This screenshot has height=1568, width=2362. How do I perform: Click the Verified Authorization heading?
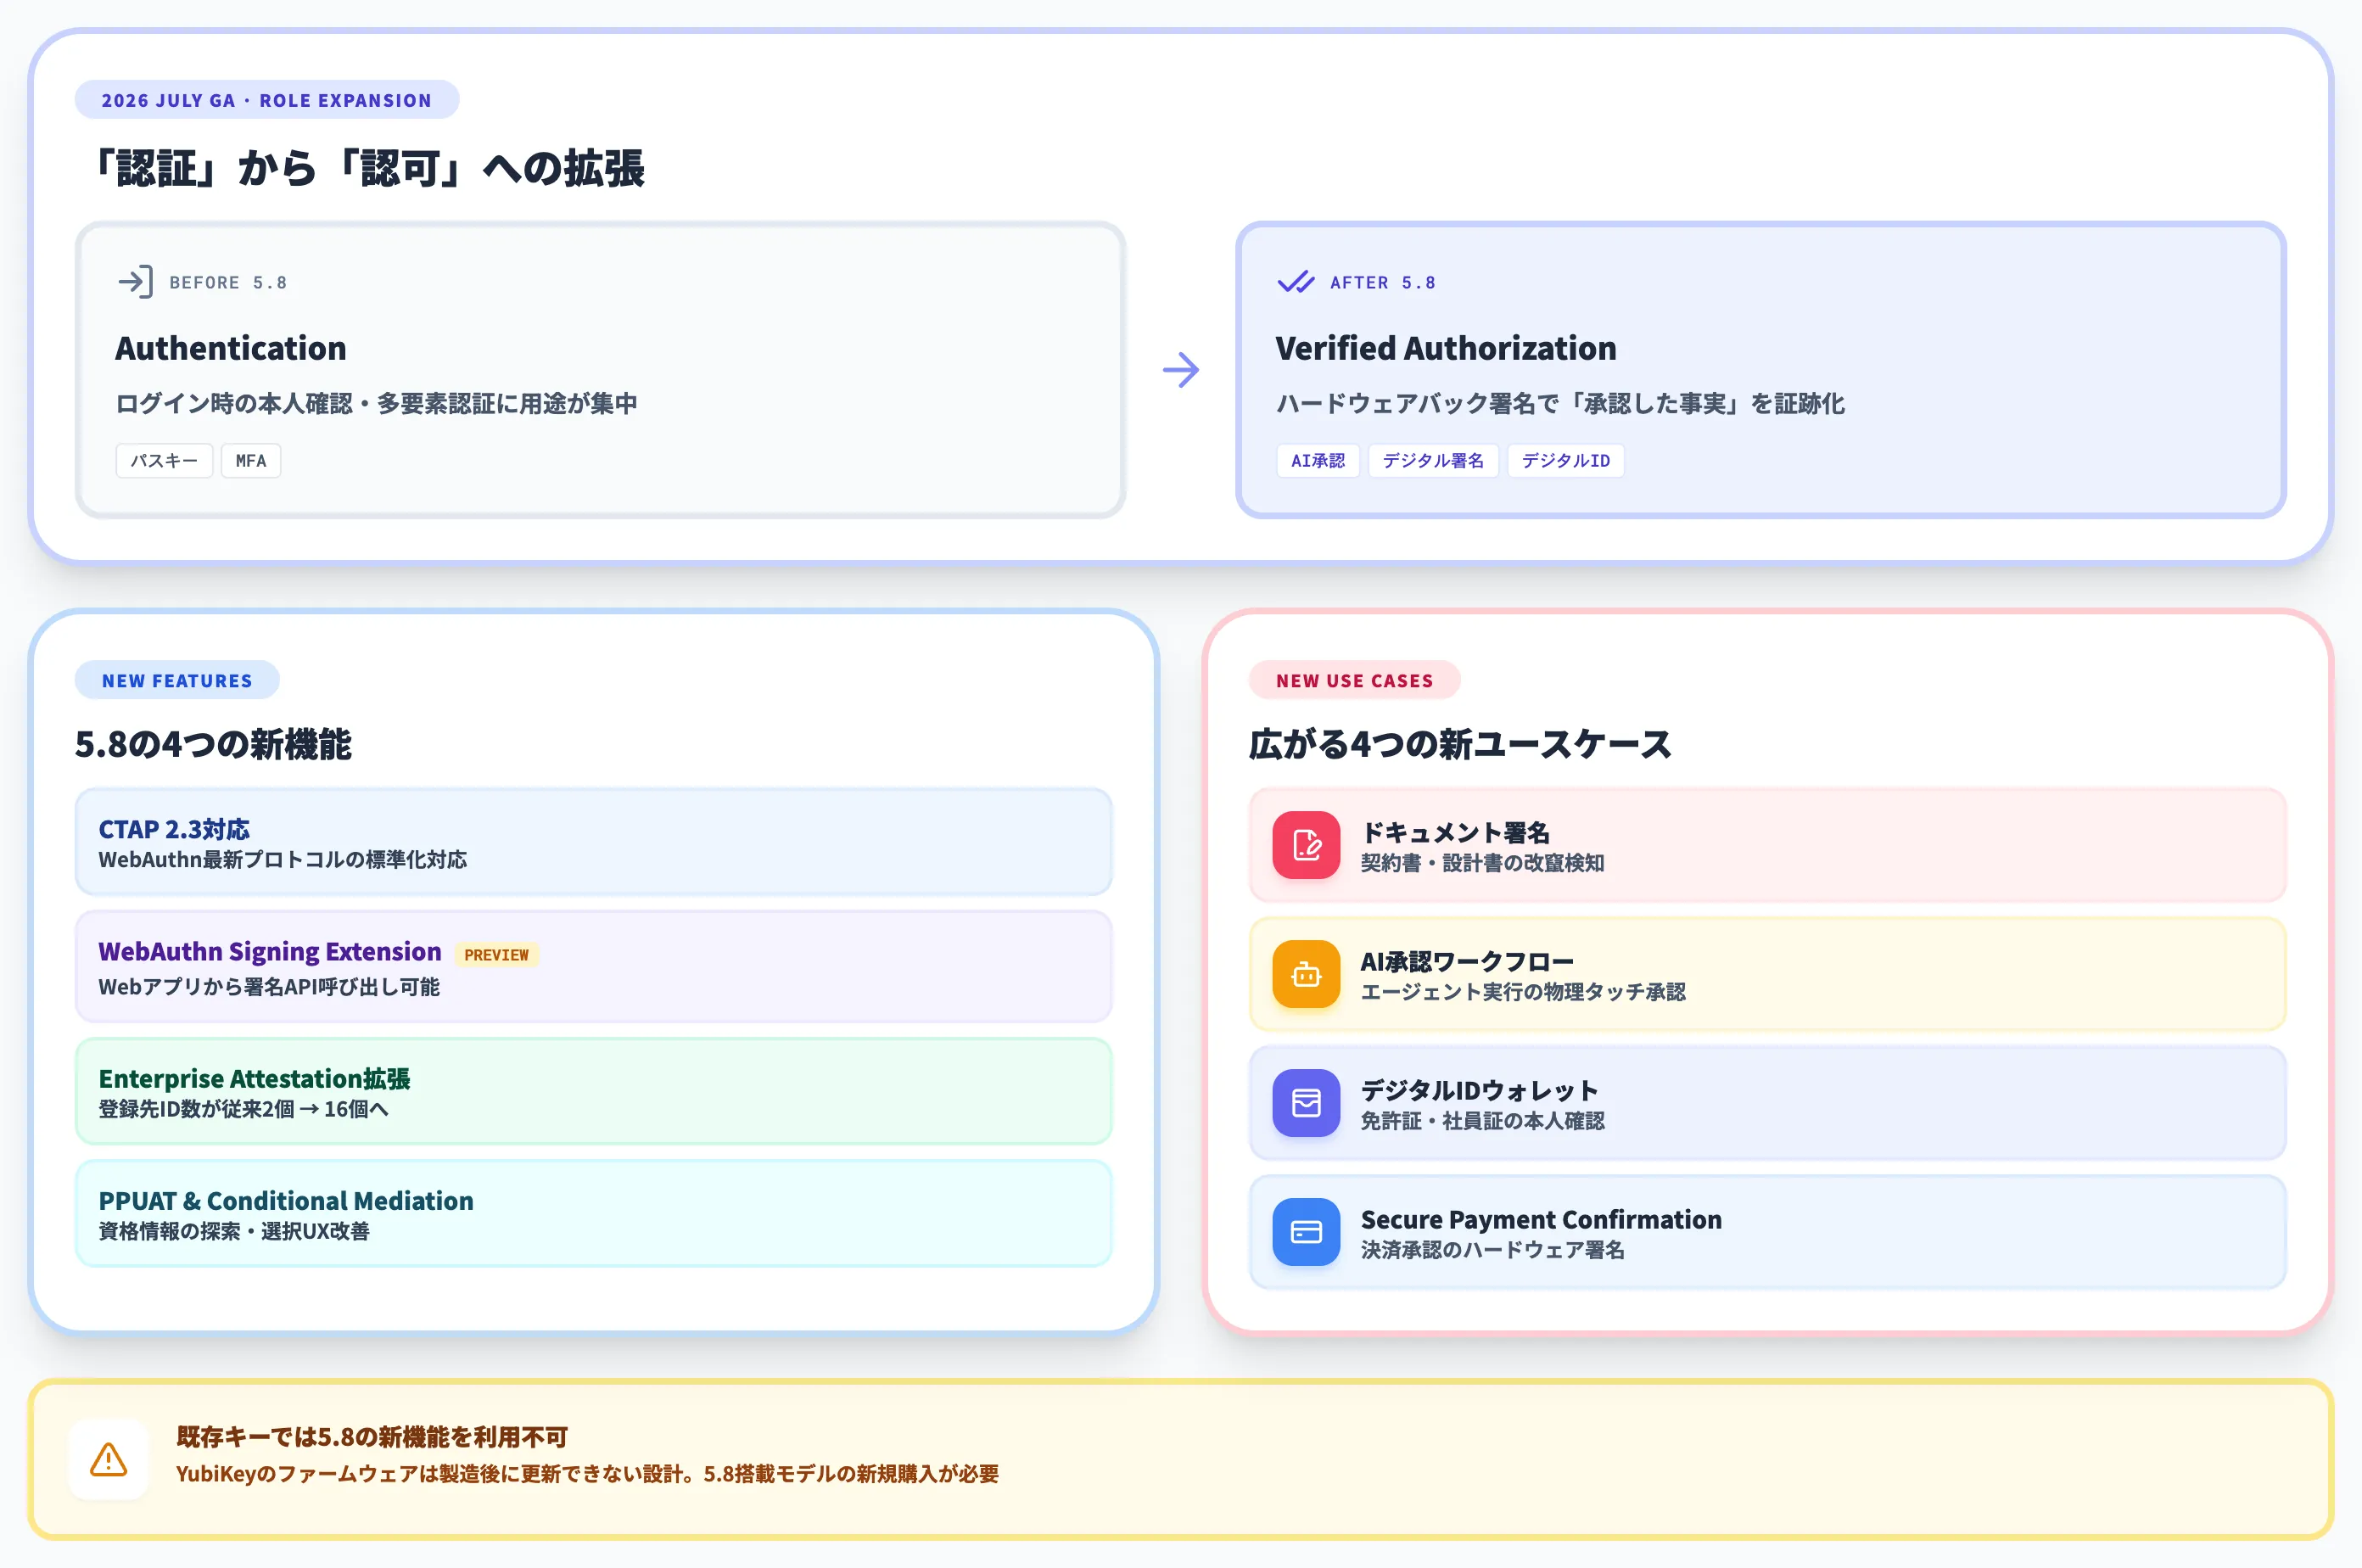pos(1445,348)
